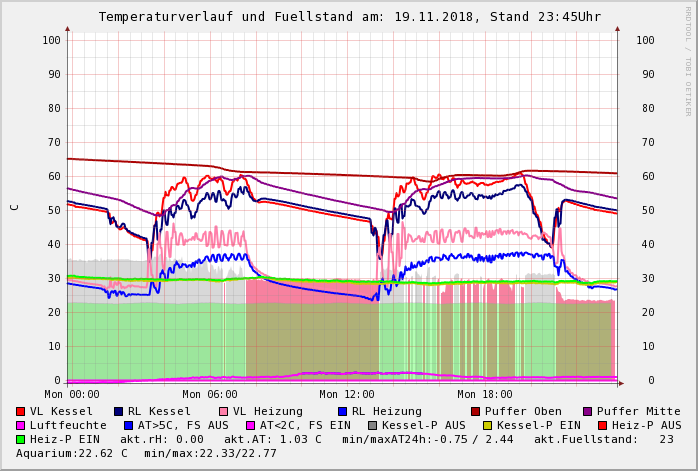698x471 pixels.
Task: Click the purple Puffer Mitte legend swatch
Action: [588, 411]
